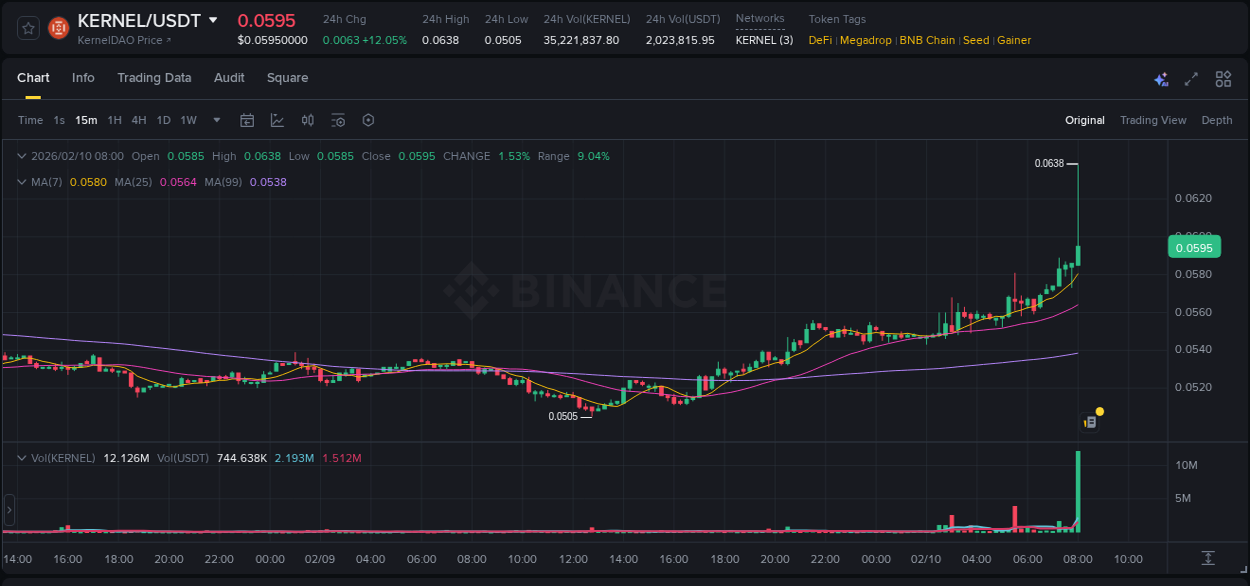Expand chart to fullscreen view

point(1190,78)
